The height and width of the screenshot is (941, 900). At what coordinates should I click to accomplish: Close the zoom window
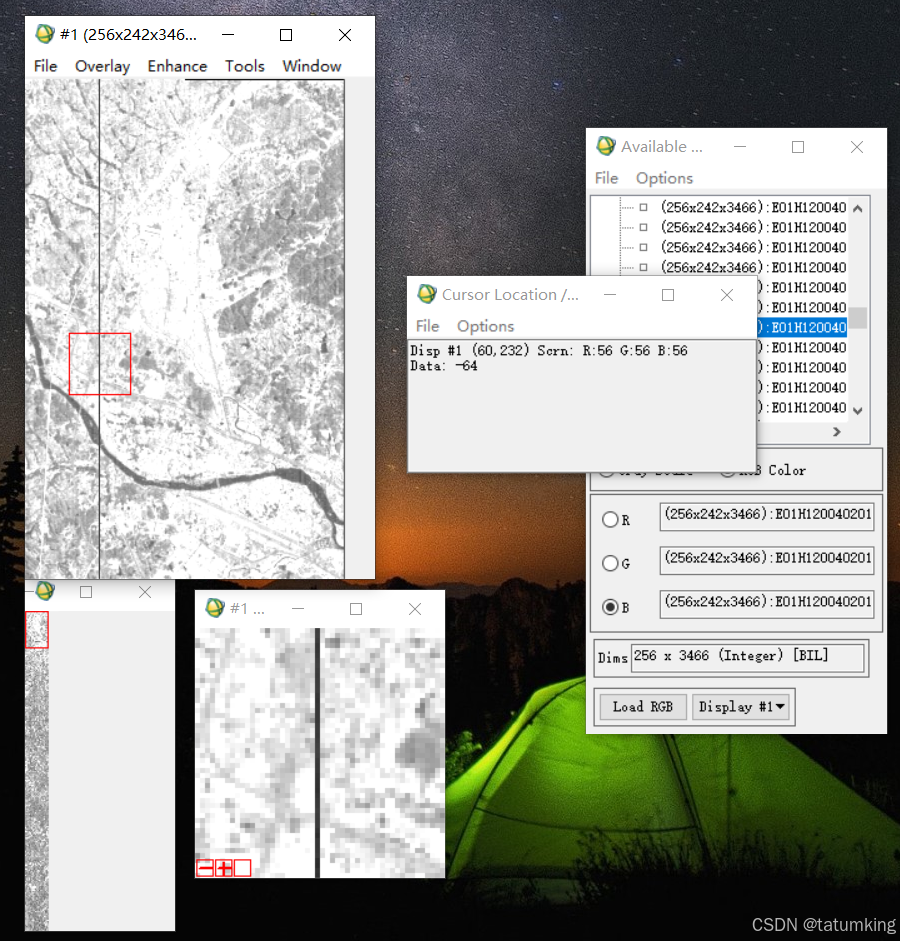pos(415,609)
